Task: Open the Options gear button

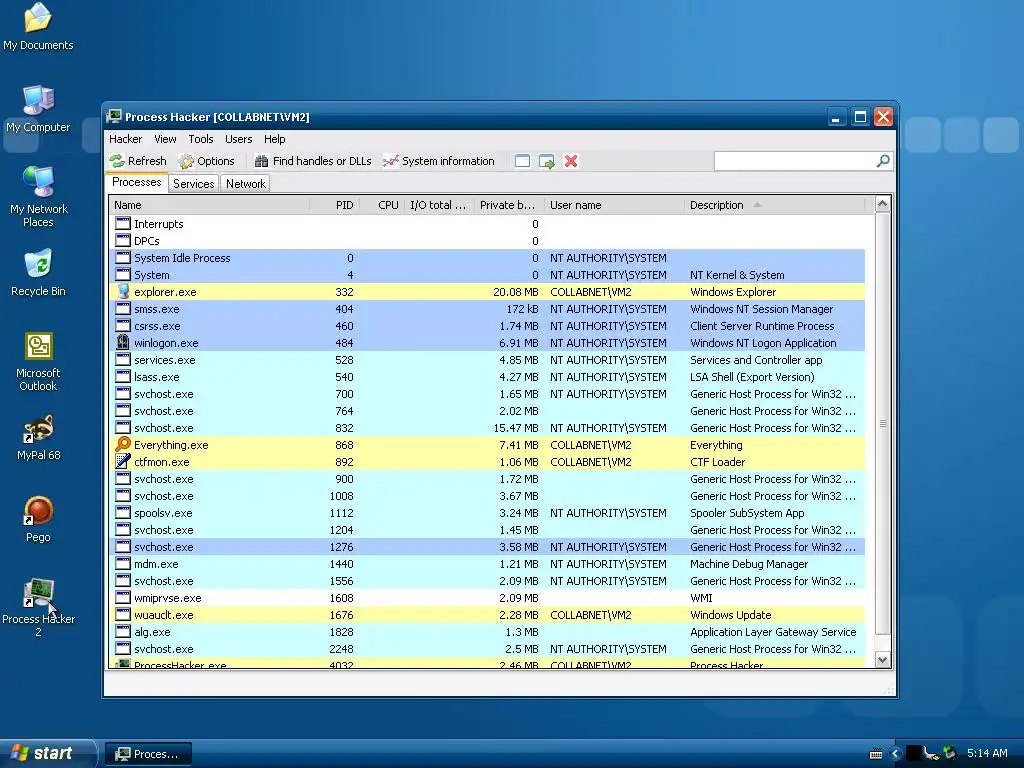Action: (x=206, y=161)
